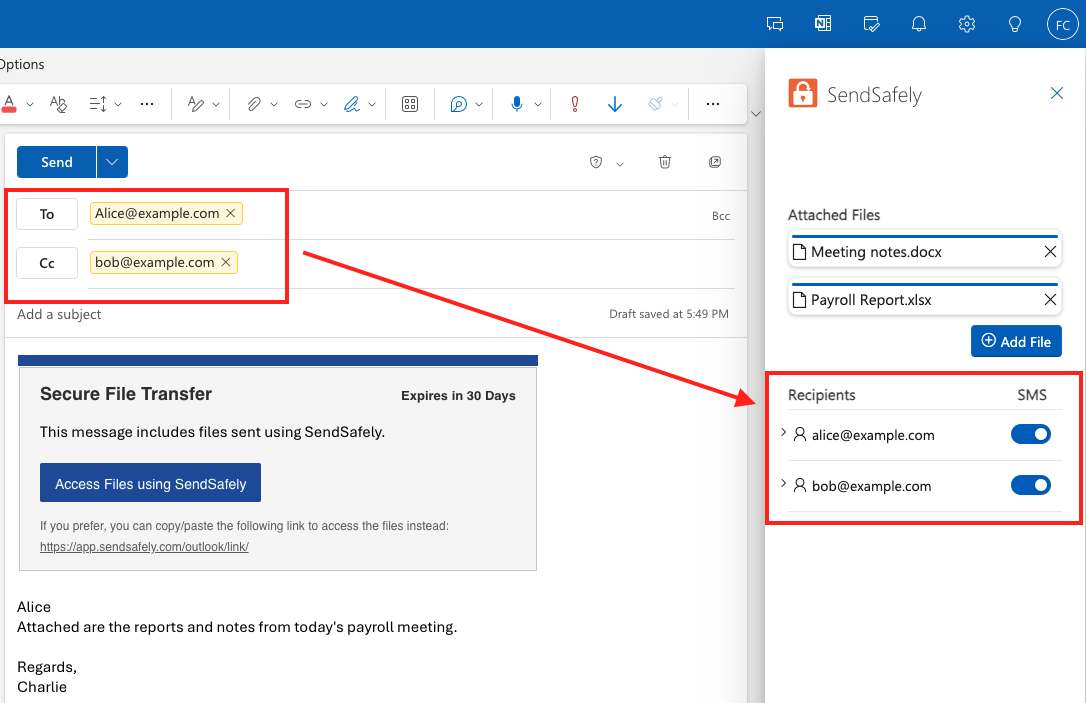This screenshot has height=703, width=1086.
Task: Click the Add File button
Action: pyautogui.click(x=1016, y=341)
